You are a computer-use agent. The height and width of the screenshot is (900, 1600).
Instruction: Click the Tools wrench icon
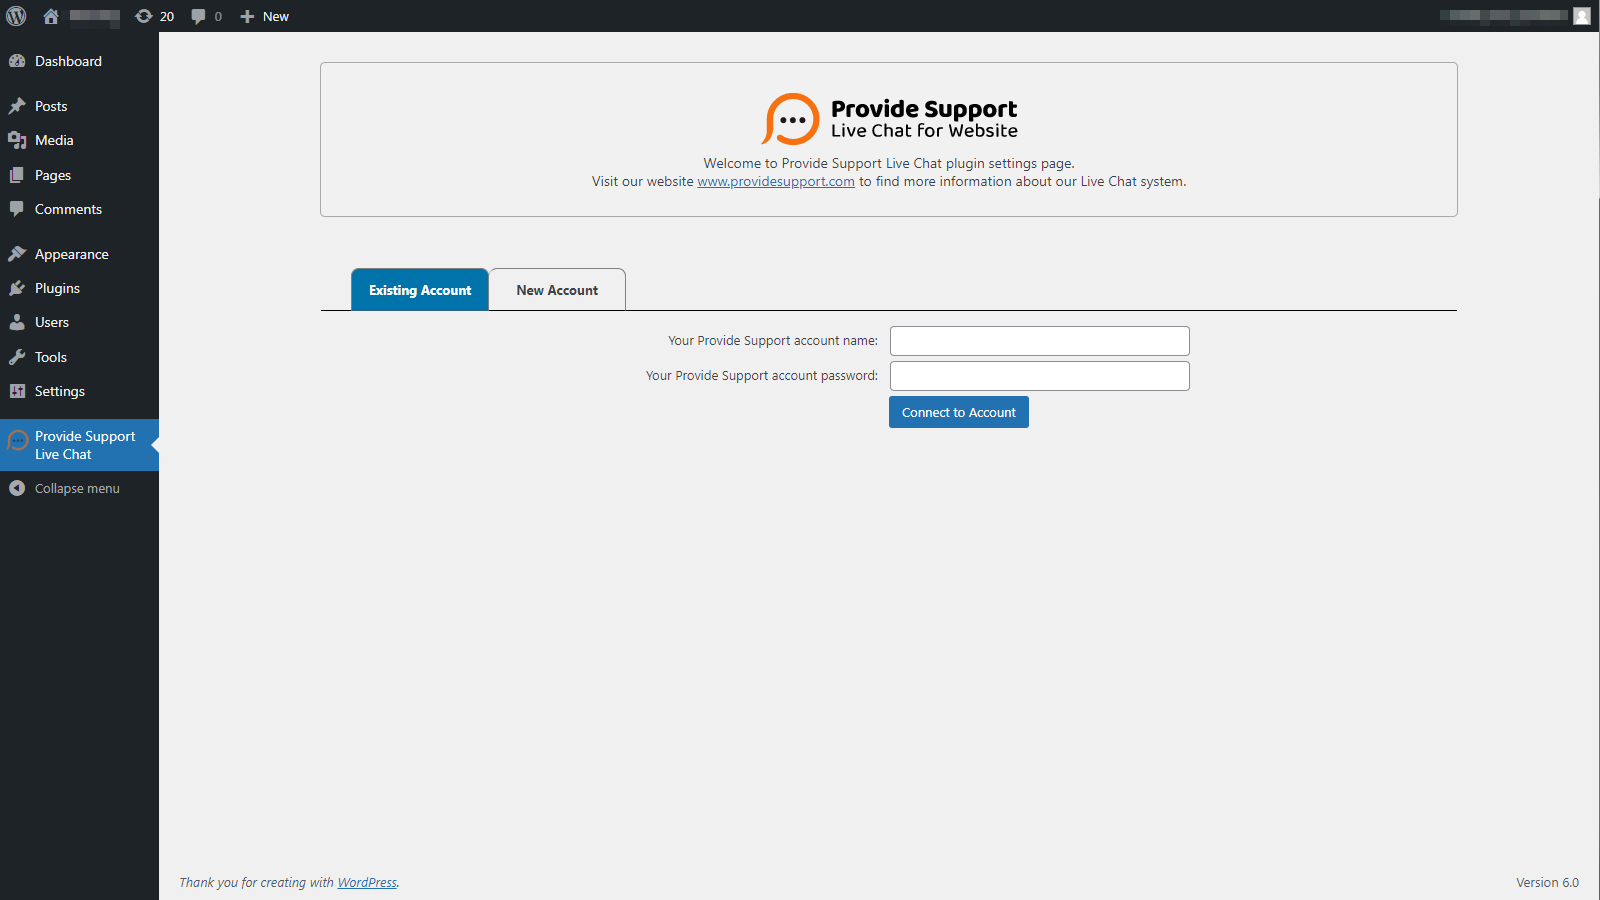[x=17, y=357]
